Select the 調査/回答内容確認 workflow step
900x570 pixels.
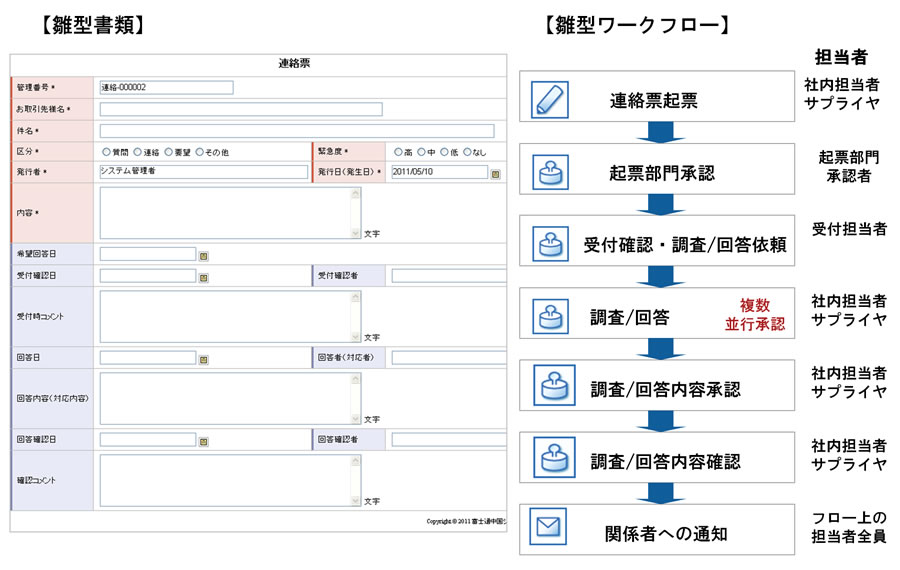(656, 461)
